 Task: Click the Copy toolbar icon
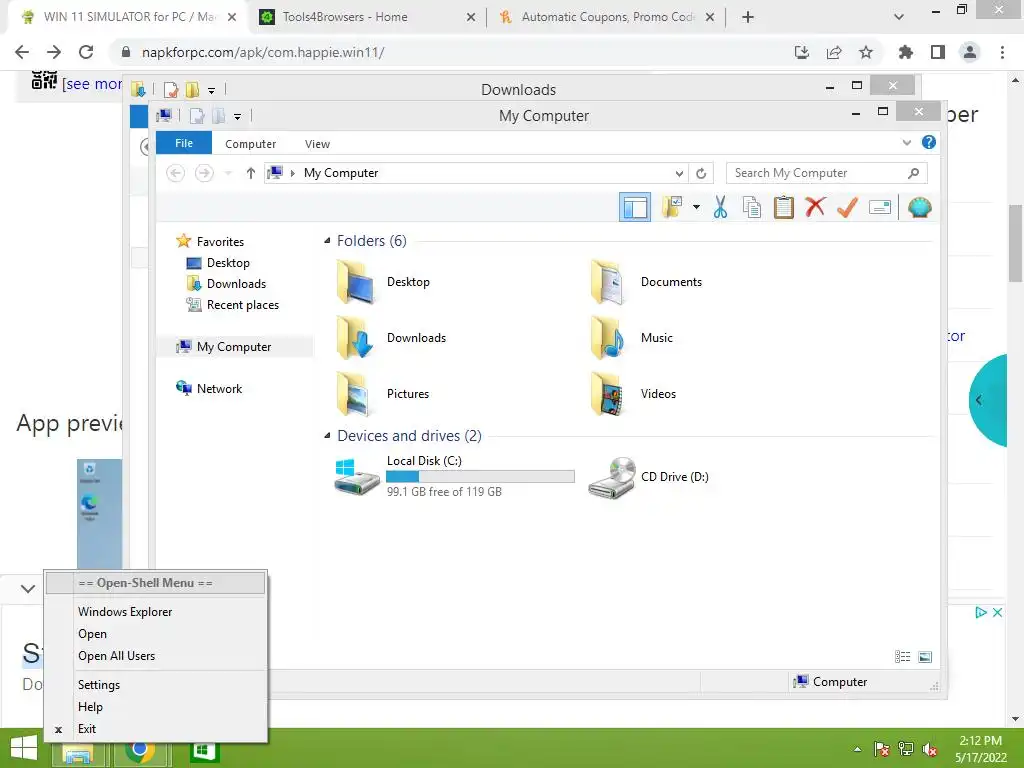coord(752,208)
